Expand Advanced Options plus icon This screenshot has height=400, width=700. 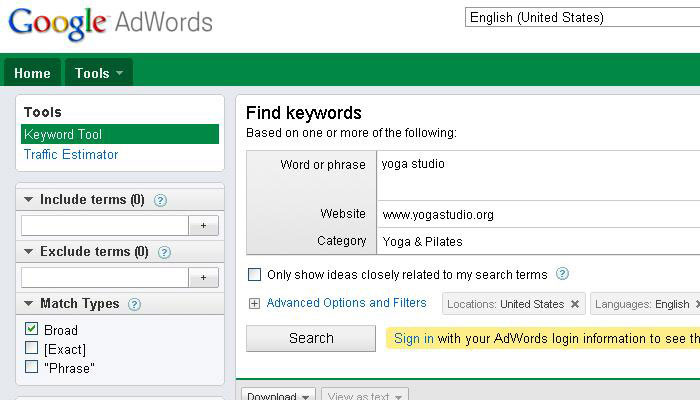pyautogui.click(x=254, y=304)
